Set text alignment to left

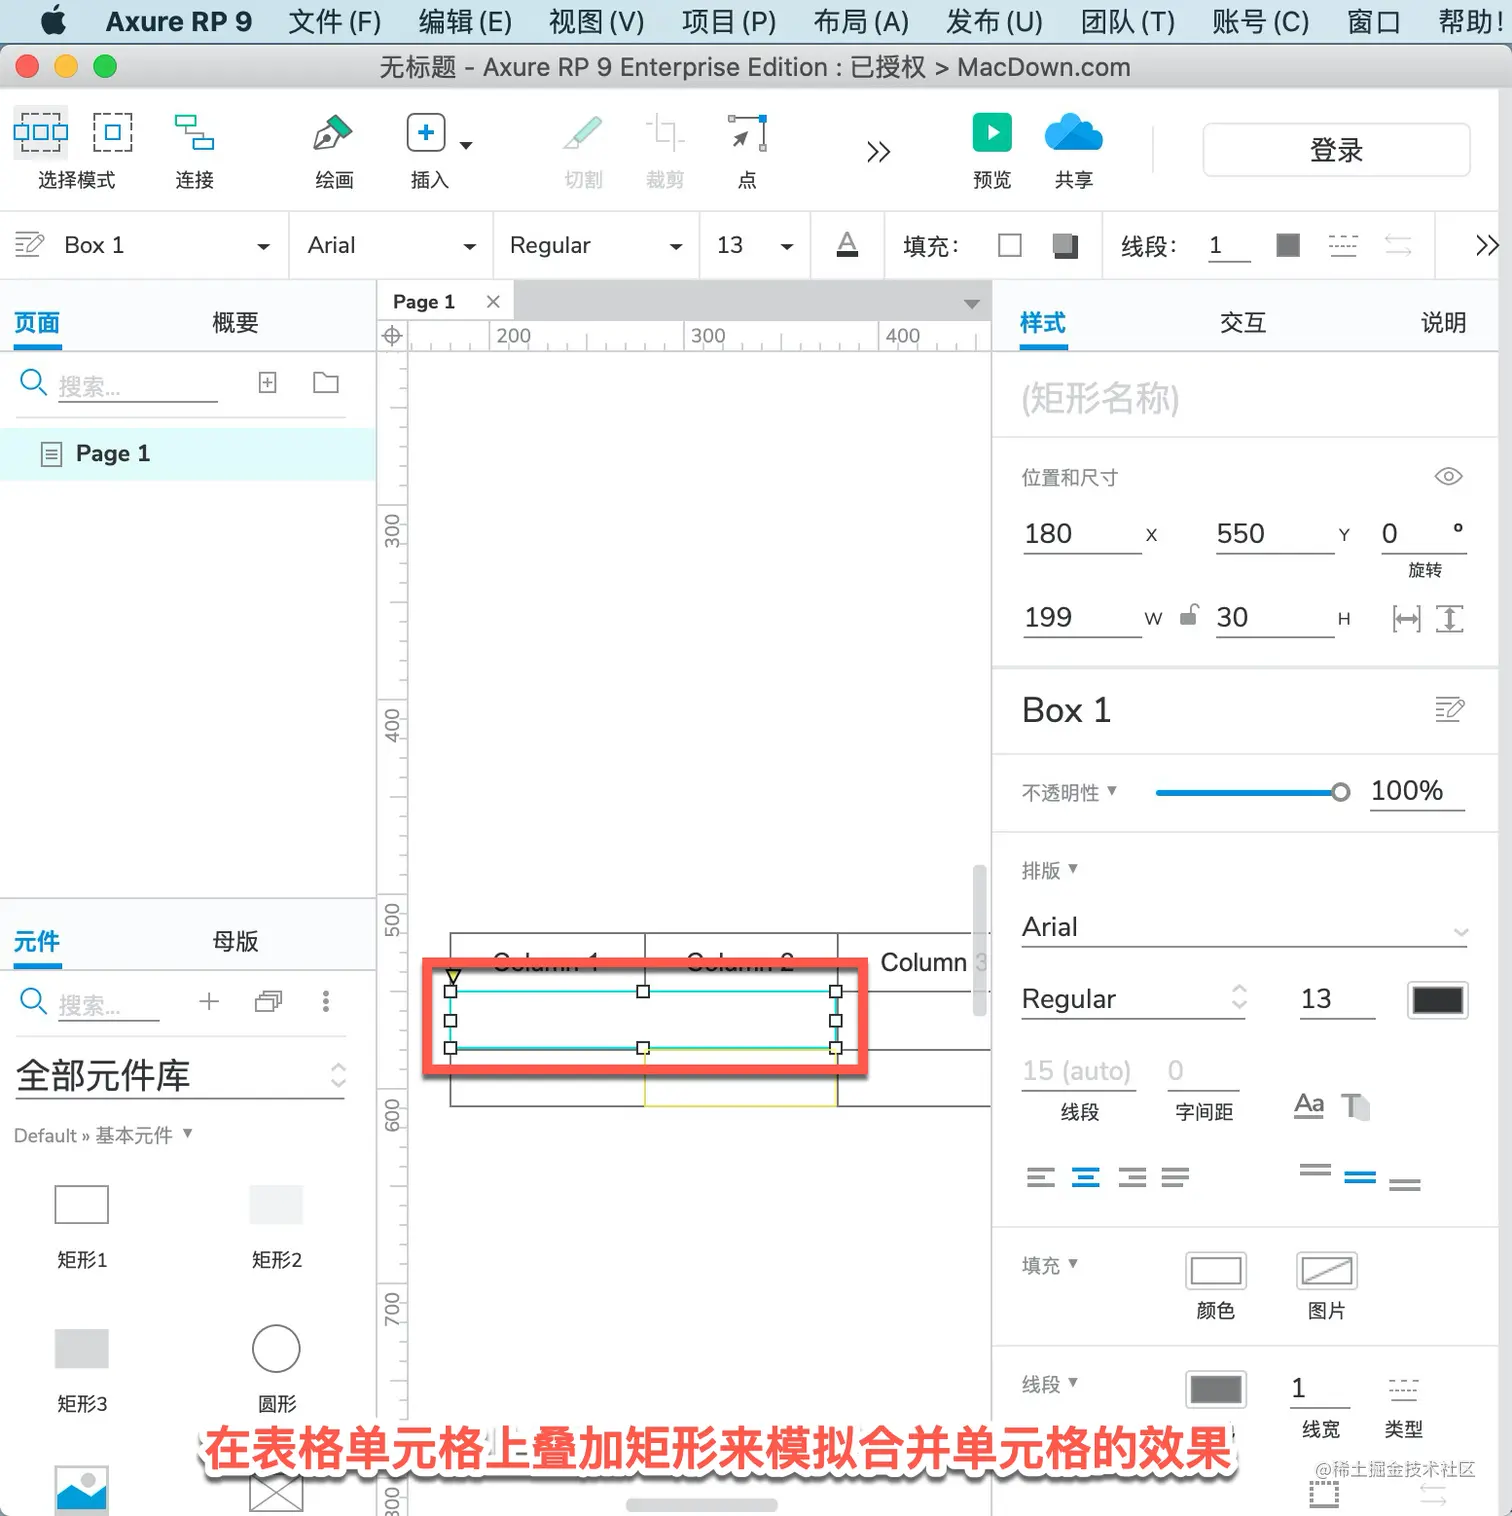click(x=1041, y=1177)
